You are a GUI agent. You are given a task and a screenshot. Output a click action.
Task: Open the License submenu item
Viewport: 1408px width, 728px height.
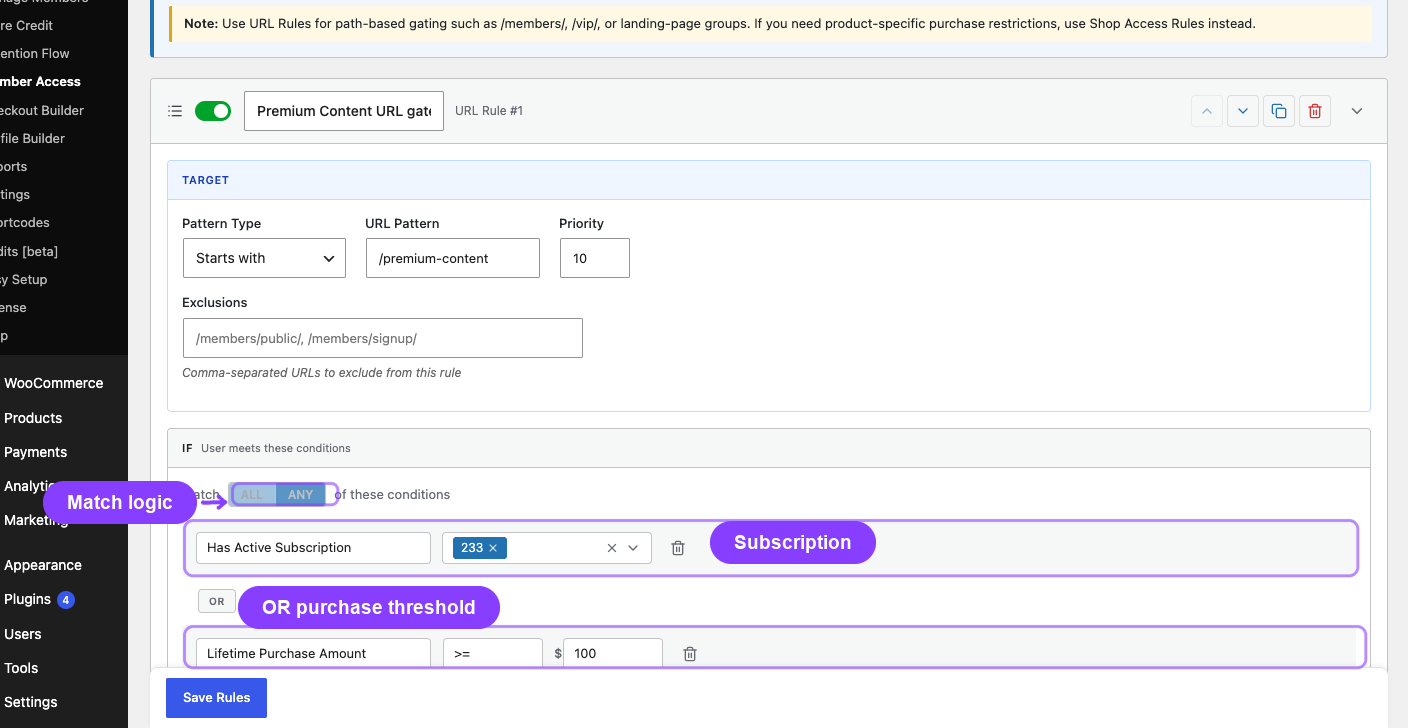14,307
